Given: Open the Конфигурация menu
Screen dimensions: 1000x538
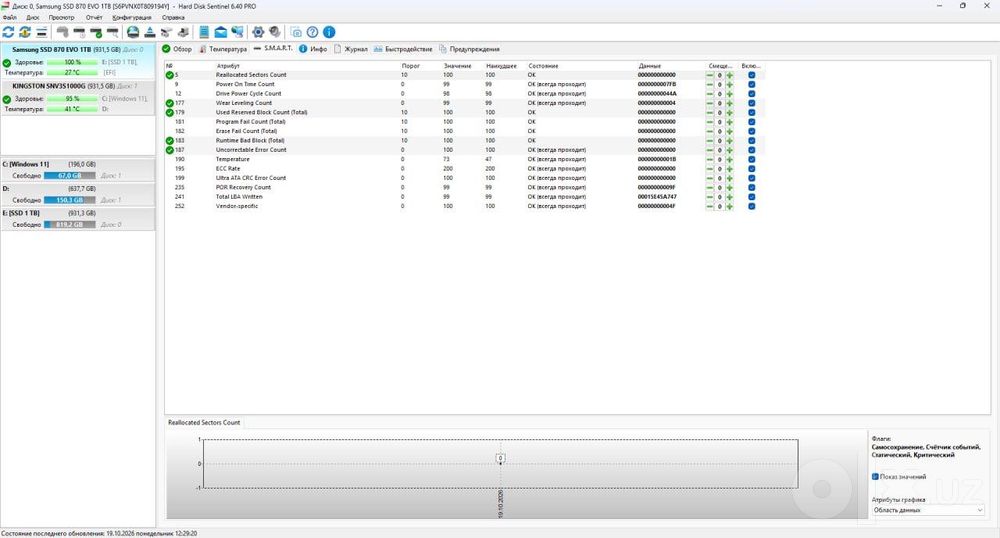Looking at the screenshot, I should (131, 17).
